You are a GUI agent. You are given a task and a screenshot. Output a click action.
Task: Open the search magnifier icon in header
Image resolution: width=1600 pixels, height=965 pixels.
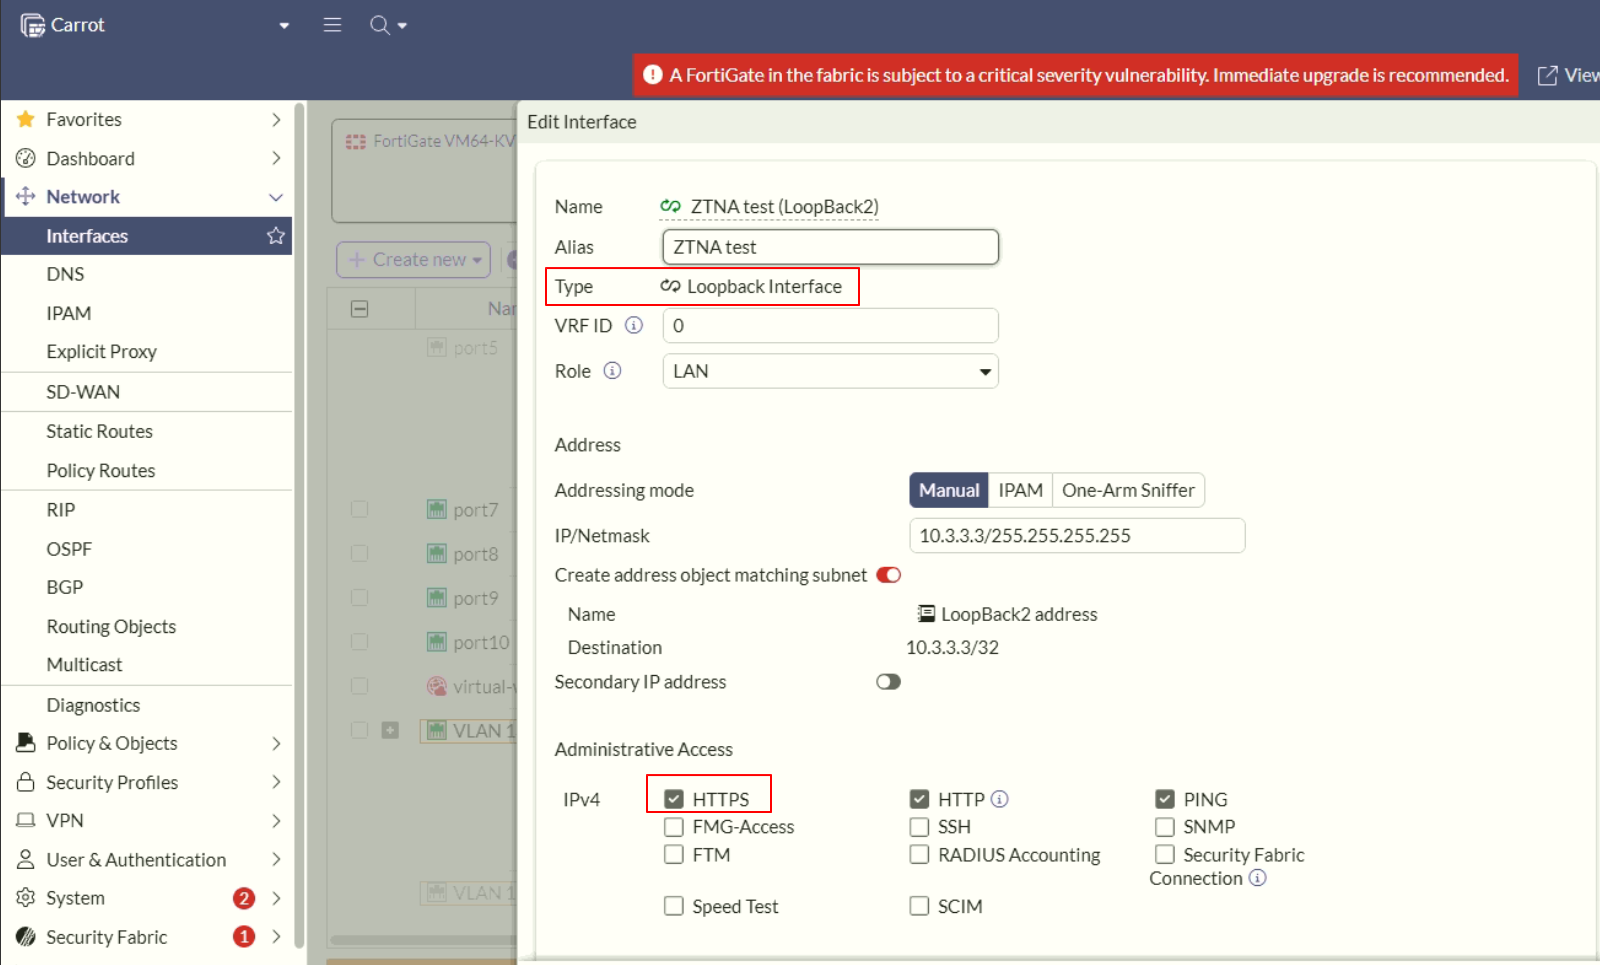pos(380,25)
